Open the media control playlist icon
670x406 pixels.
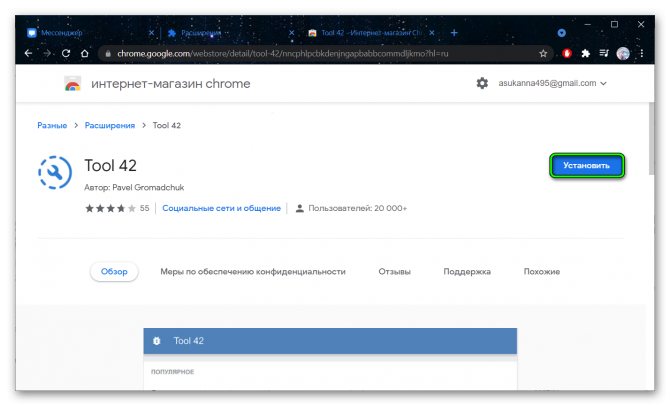[604, 53]
